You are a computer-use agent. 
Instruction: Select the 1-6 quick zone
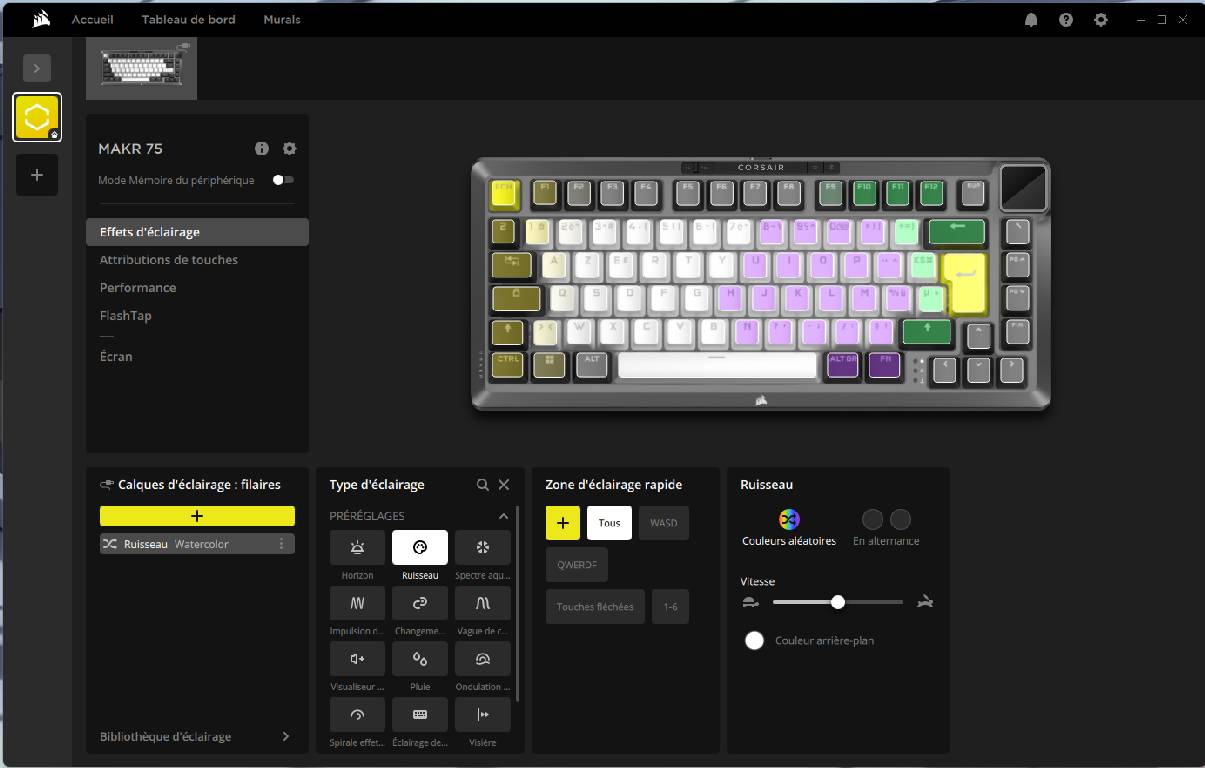[x=670, y=607]
